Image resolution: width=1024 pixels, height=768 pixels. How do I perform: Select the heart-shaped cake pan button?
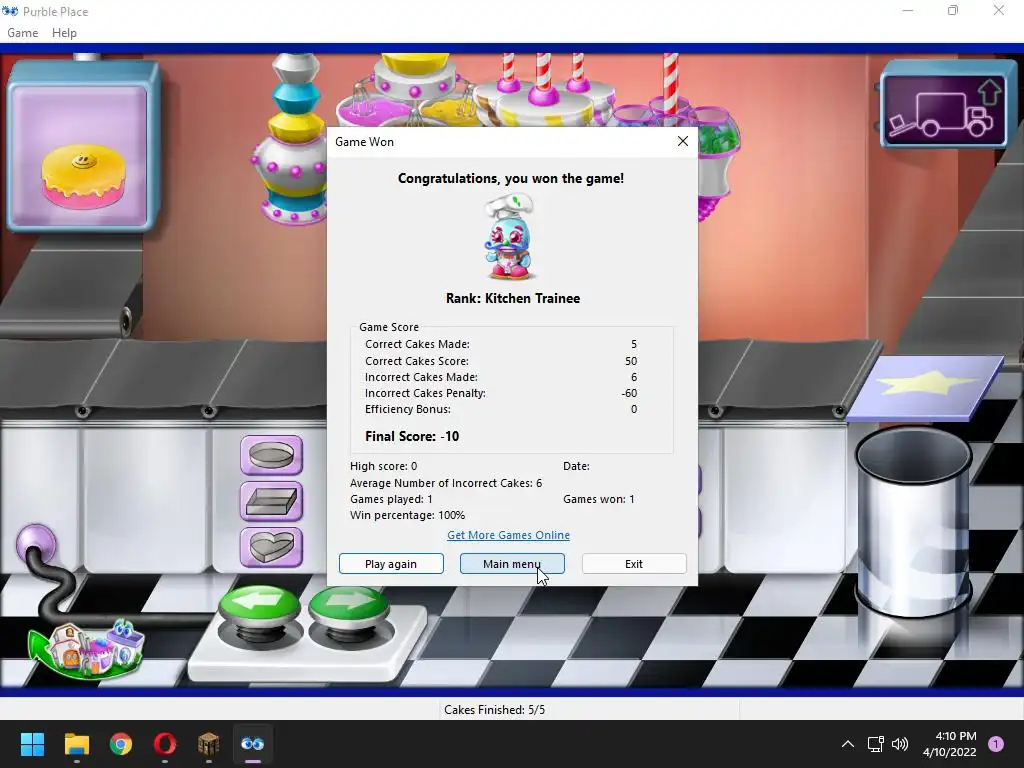(272, 547)
